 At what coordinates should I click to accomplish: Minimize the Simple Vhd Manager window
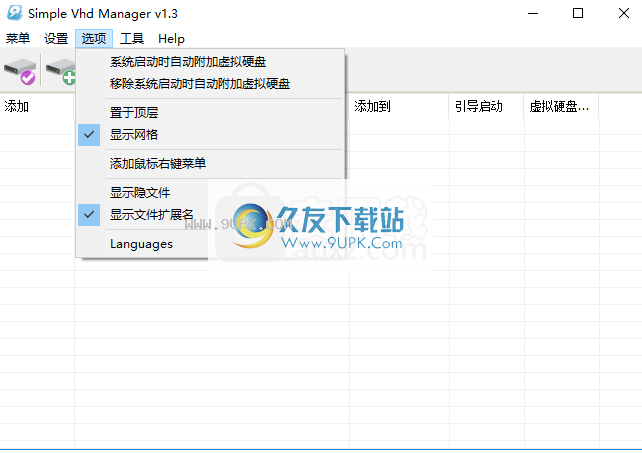[x=533, y=14]
